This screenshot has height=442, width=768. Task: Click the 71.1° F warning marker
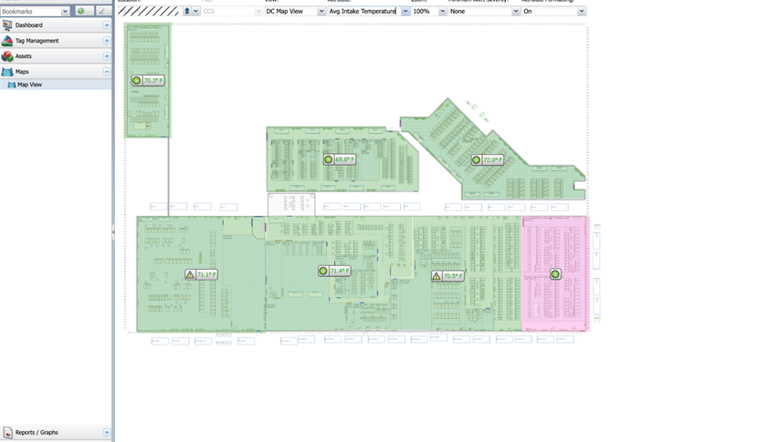(x=201, y=274)
